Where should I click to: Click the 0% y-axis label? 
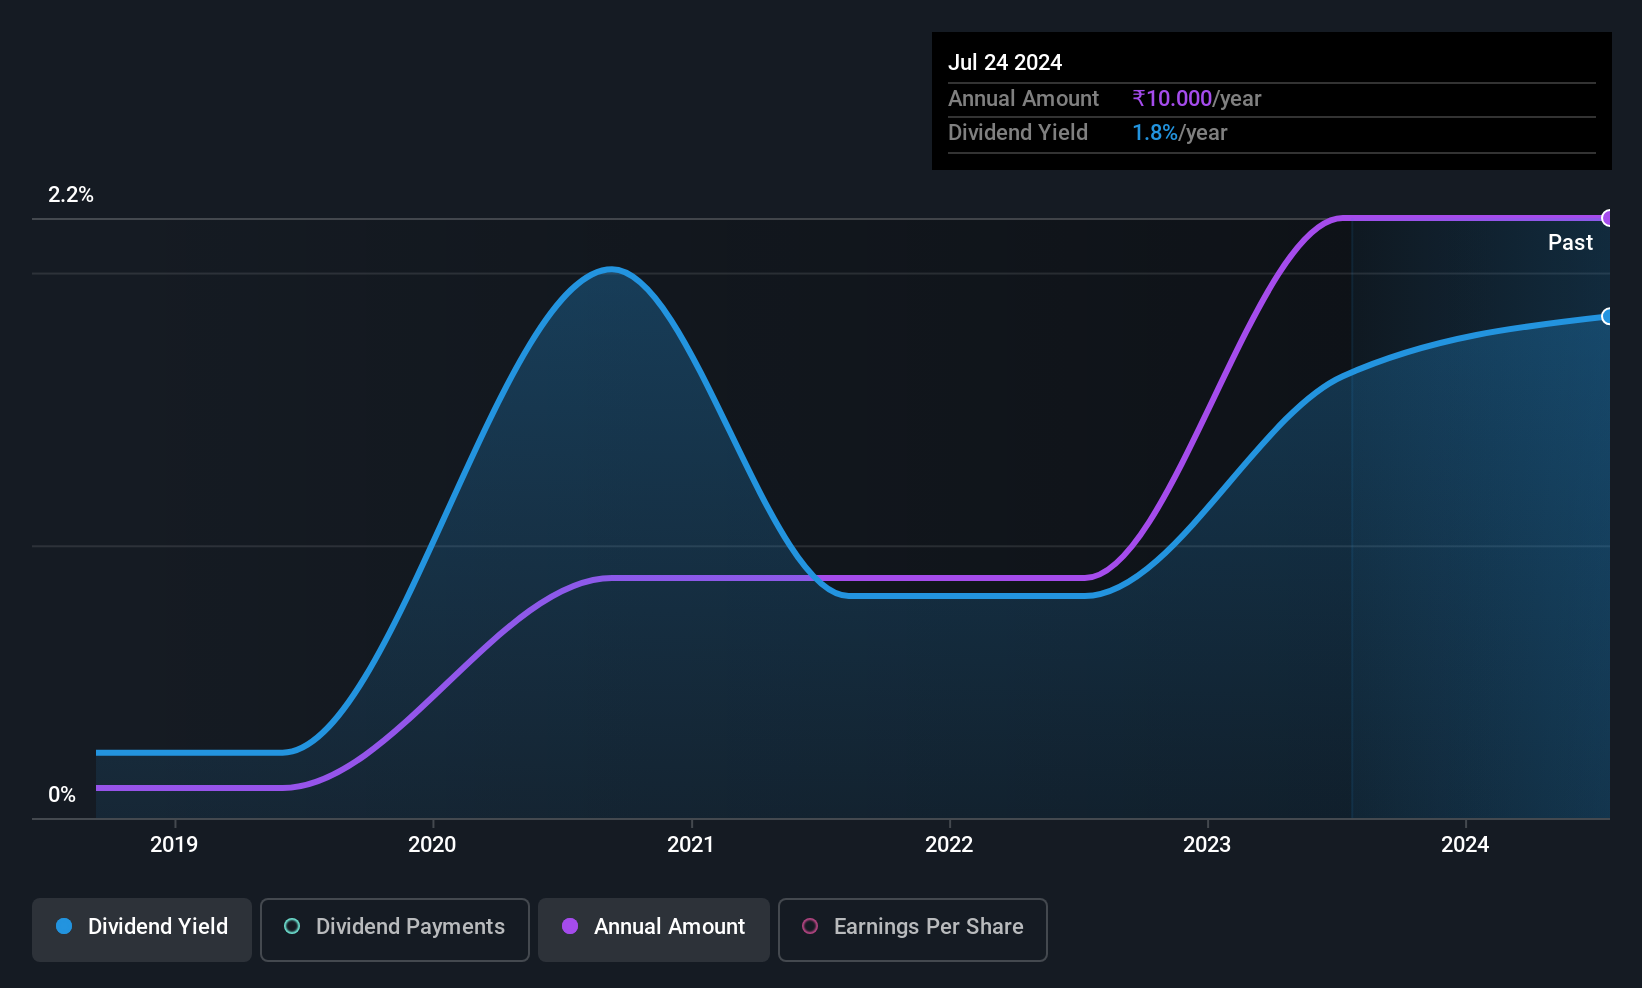pyautogui.click(x=62, y=795)
